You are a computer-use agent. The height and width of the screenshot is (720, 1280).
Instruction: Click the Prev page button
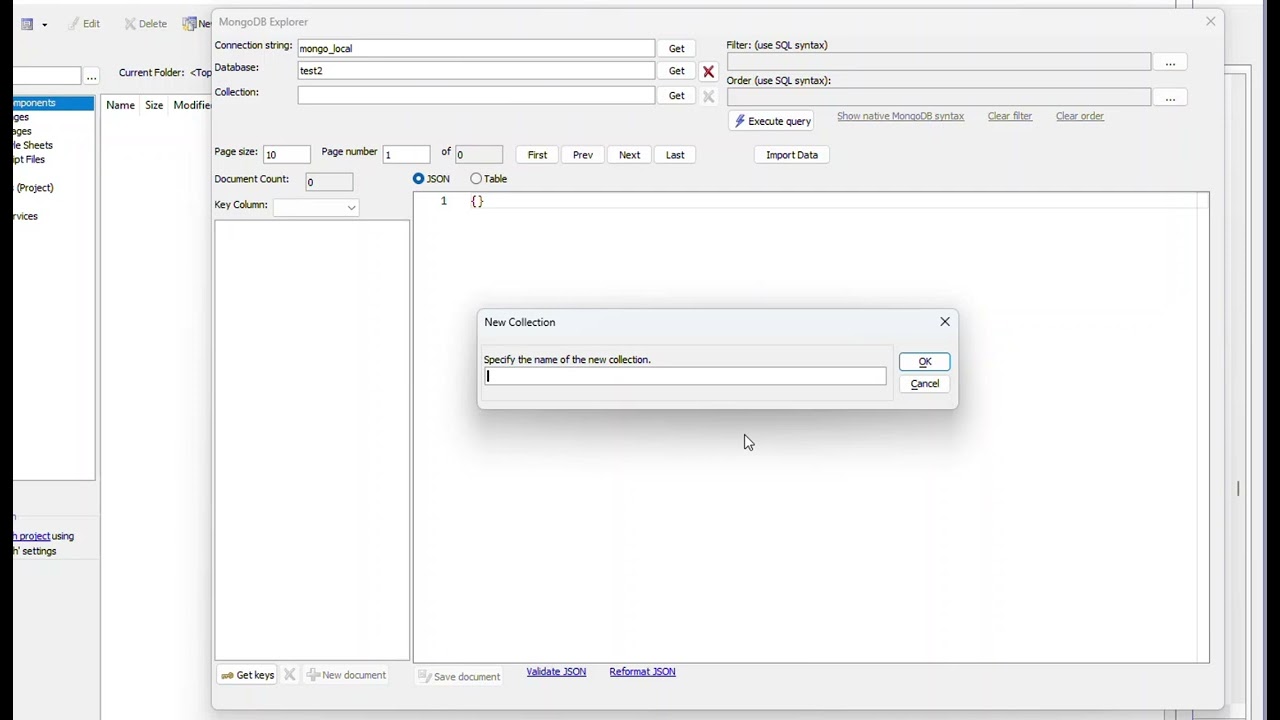583,155
